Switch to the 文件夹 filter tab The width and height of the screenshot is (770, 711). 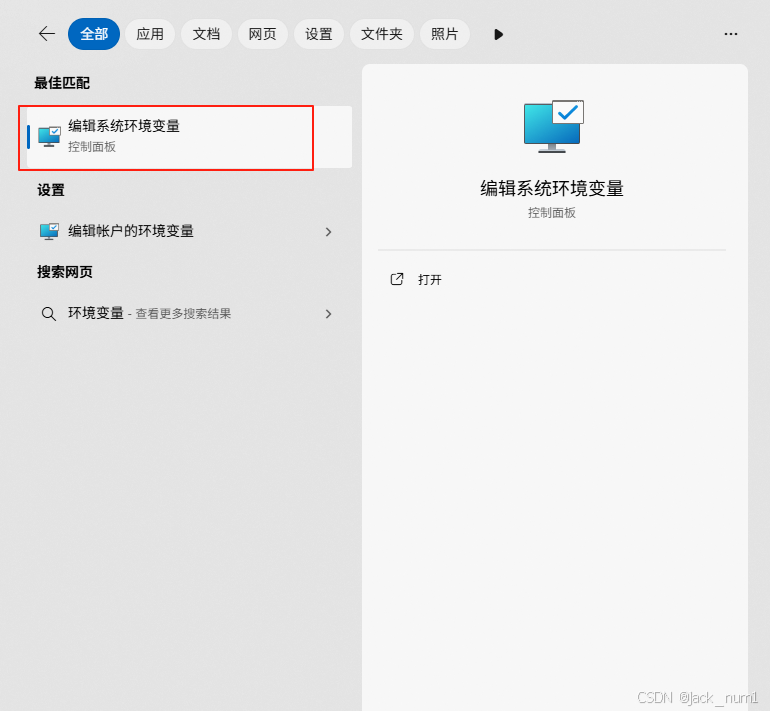click(x=382, y=34)
